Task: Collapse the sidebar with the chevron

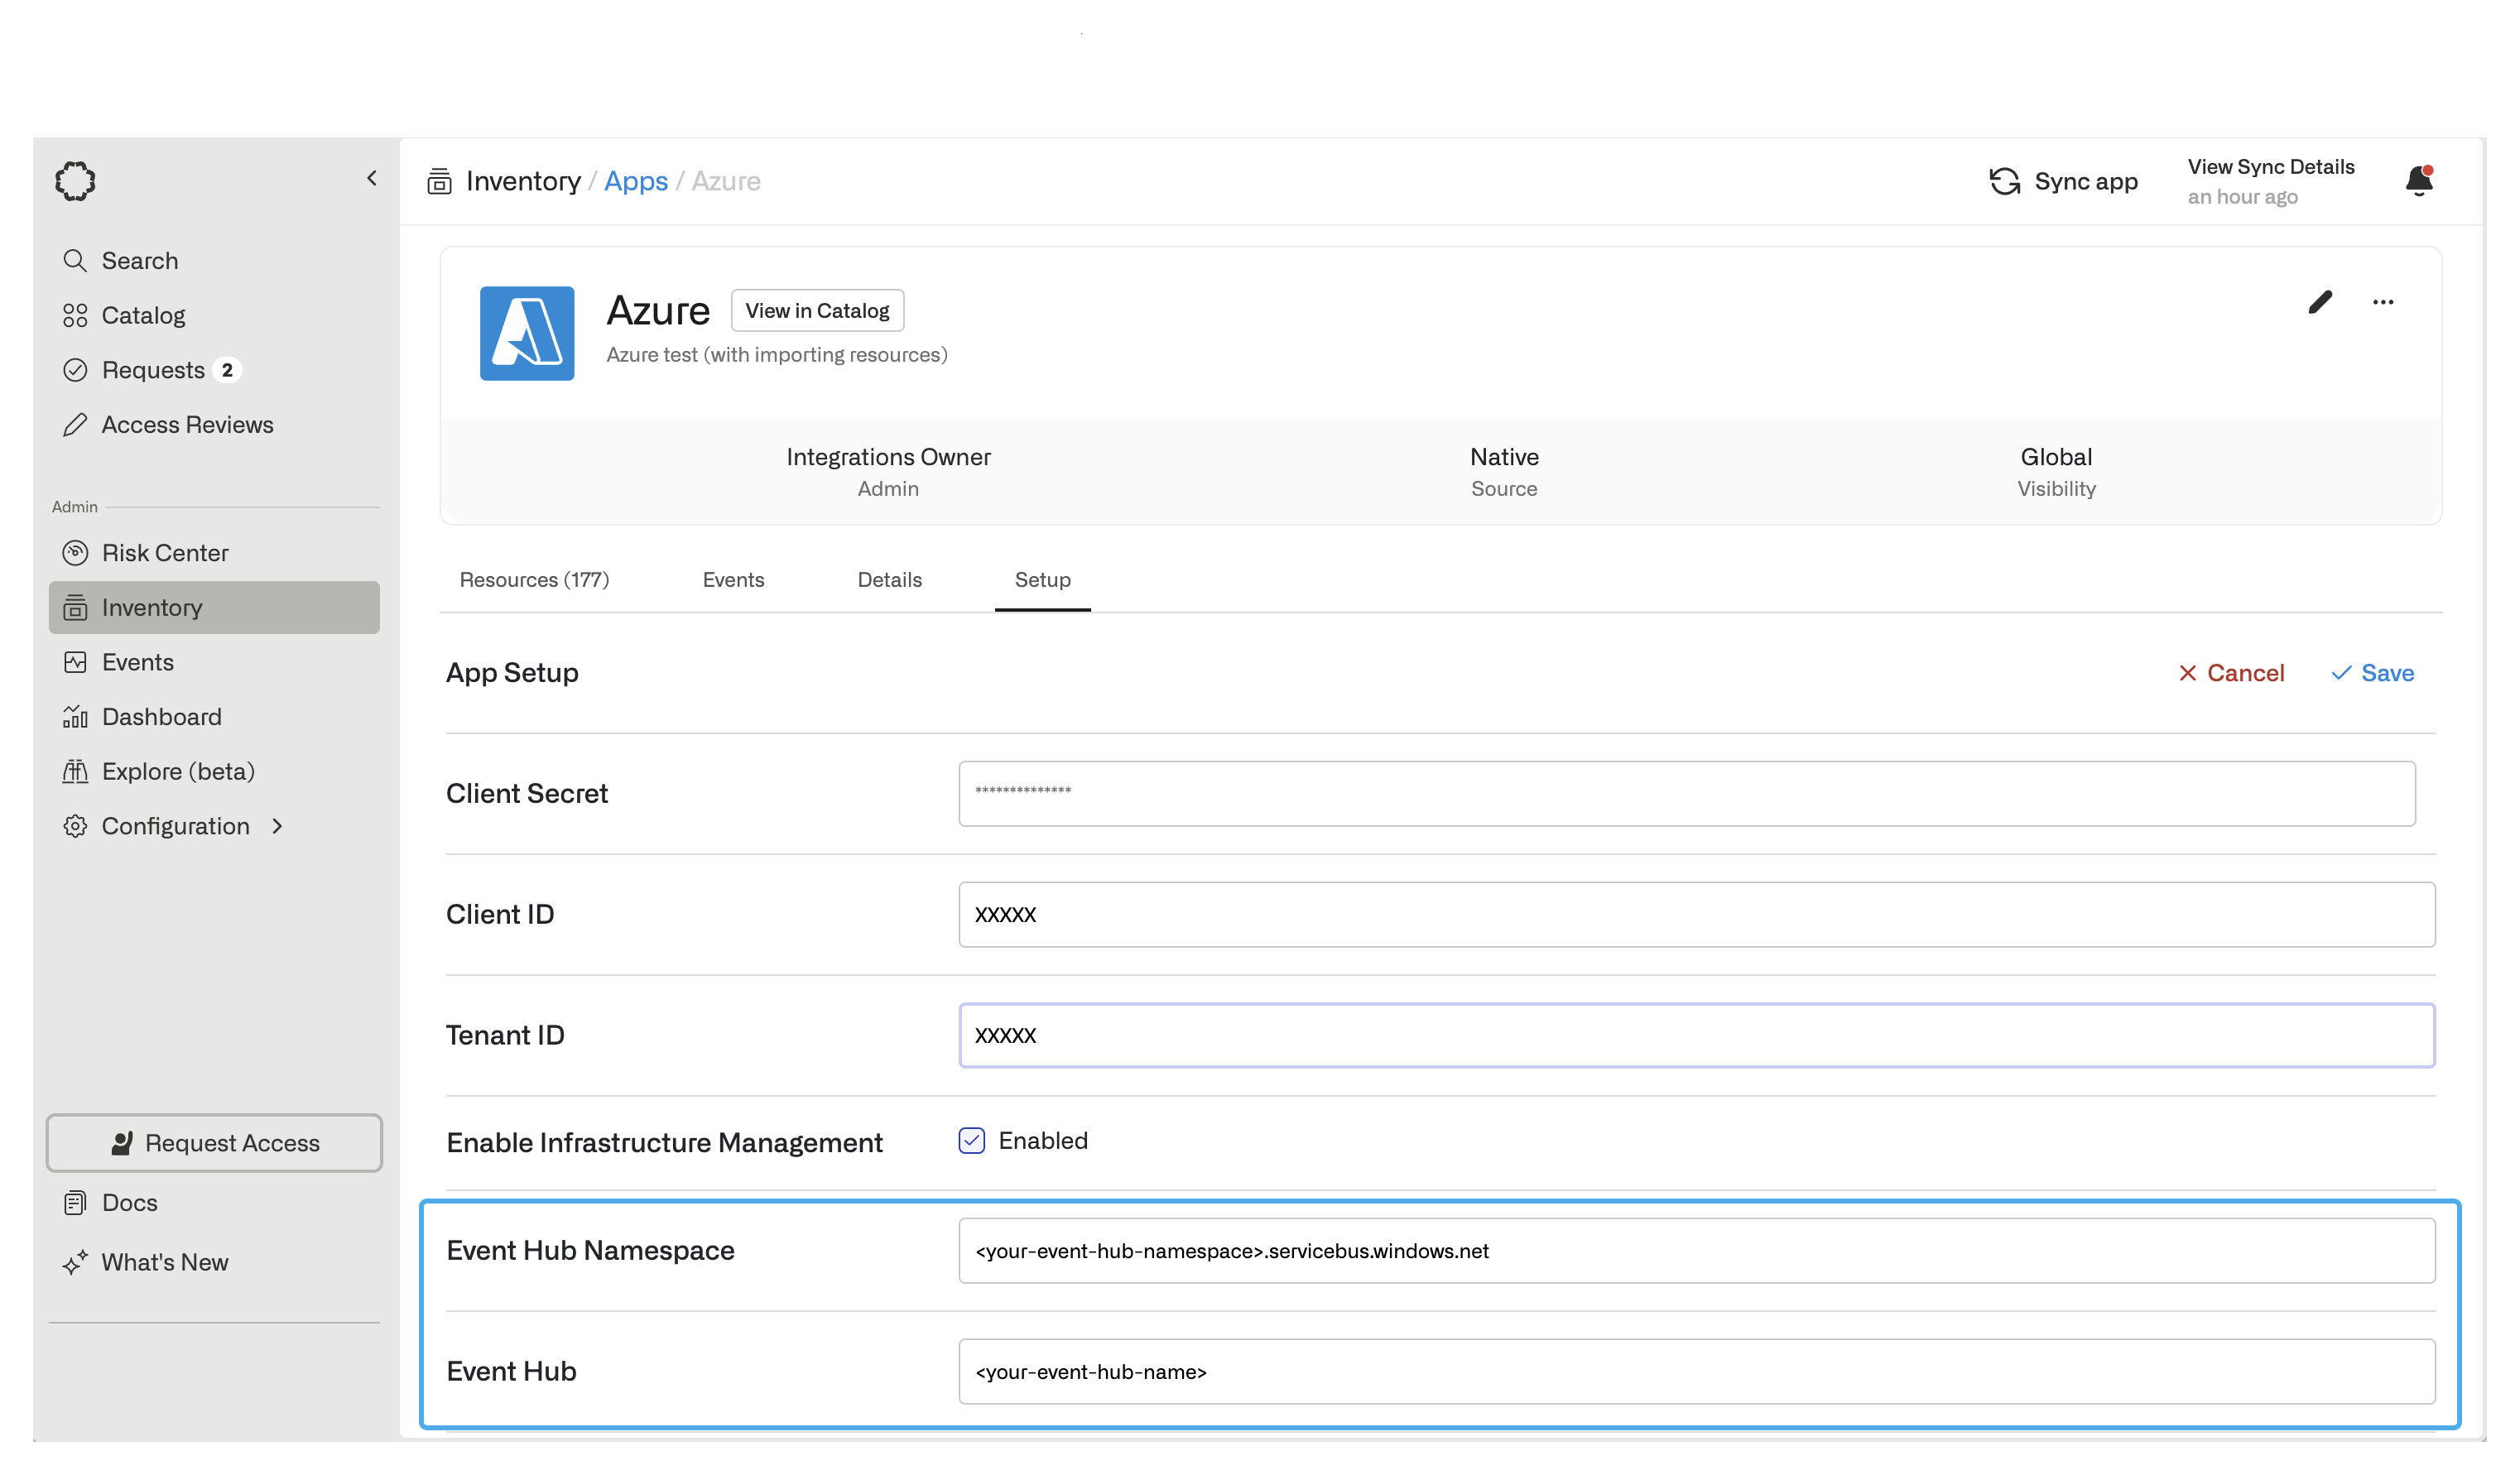Action: coord(372,178)
